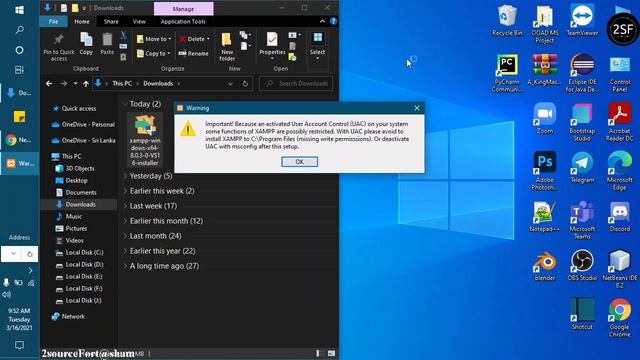640x360 pixels.
Task: Select the Notepad++ desktop icon
Action: (x=544, y=216)
